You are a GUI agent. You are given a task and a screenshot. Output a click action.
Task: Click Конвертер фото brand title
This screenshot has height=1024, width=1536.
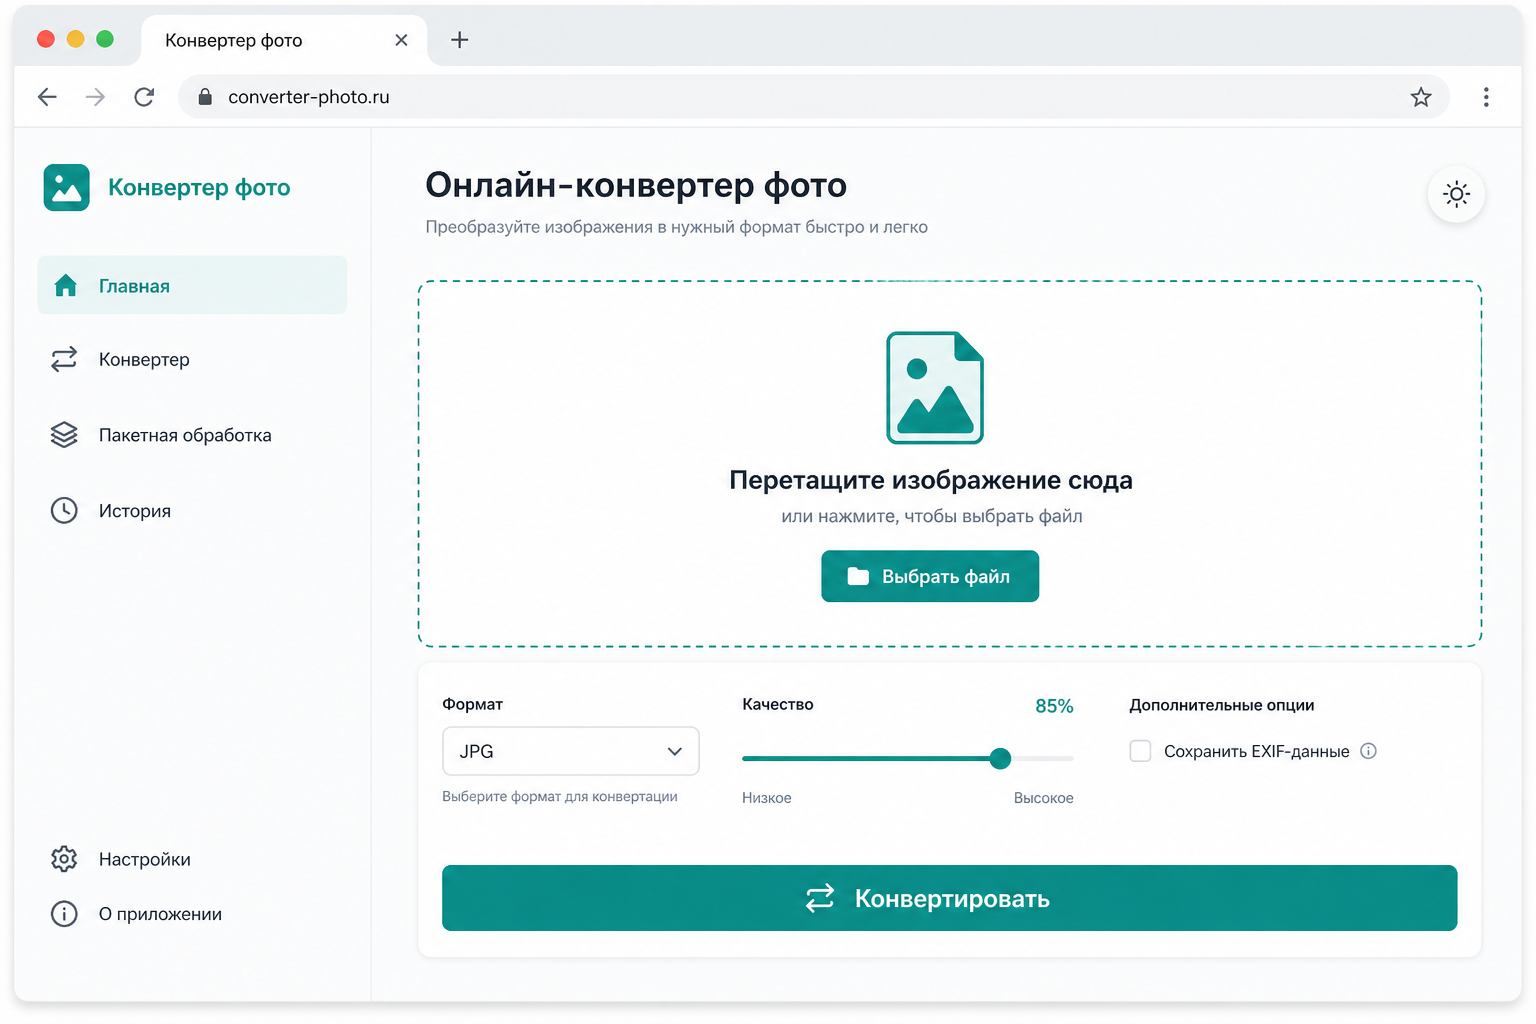point(199,187)
